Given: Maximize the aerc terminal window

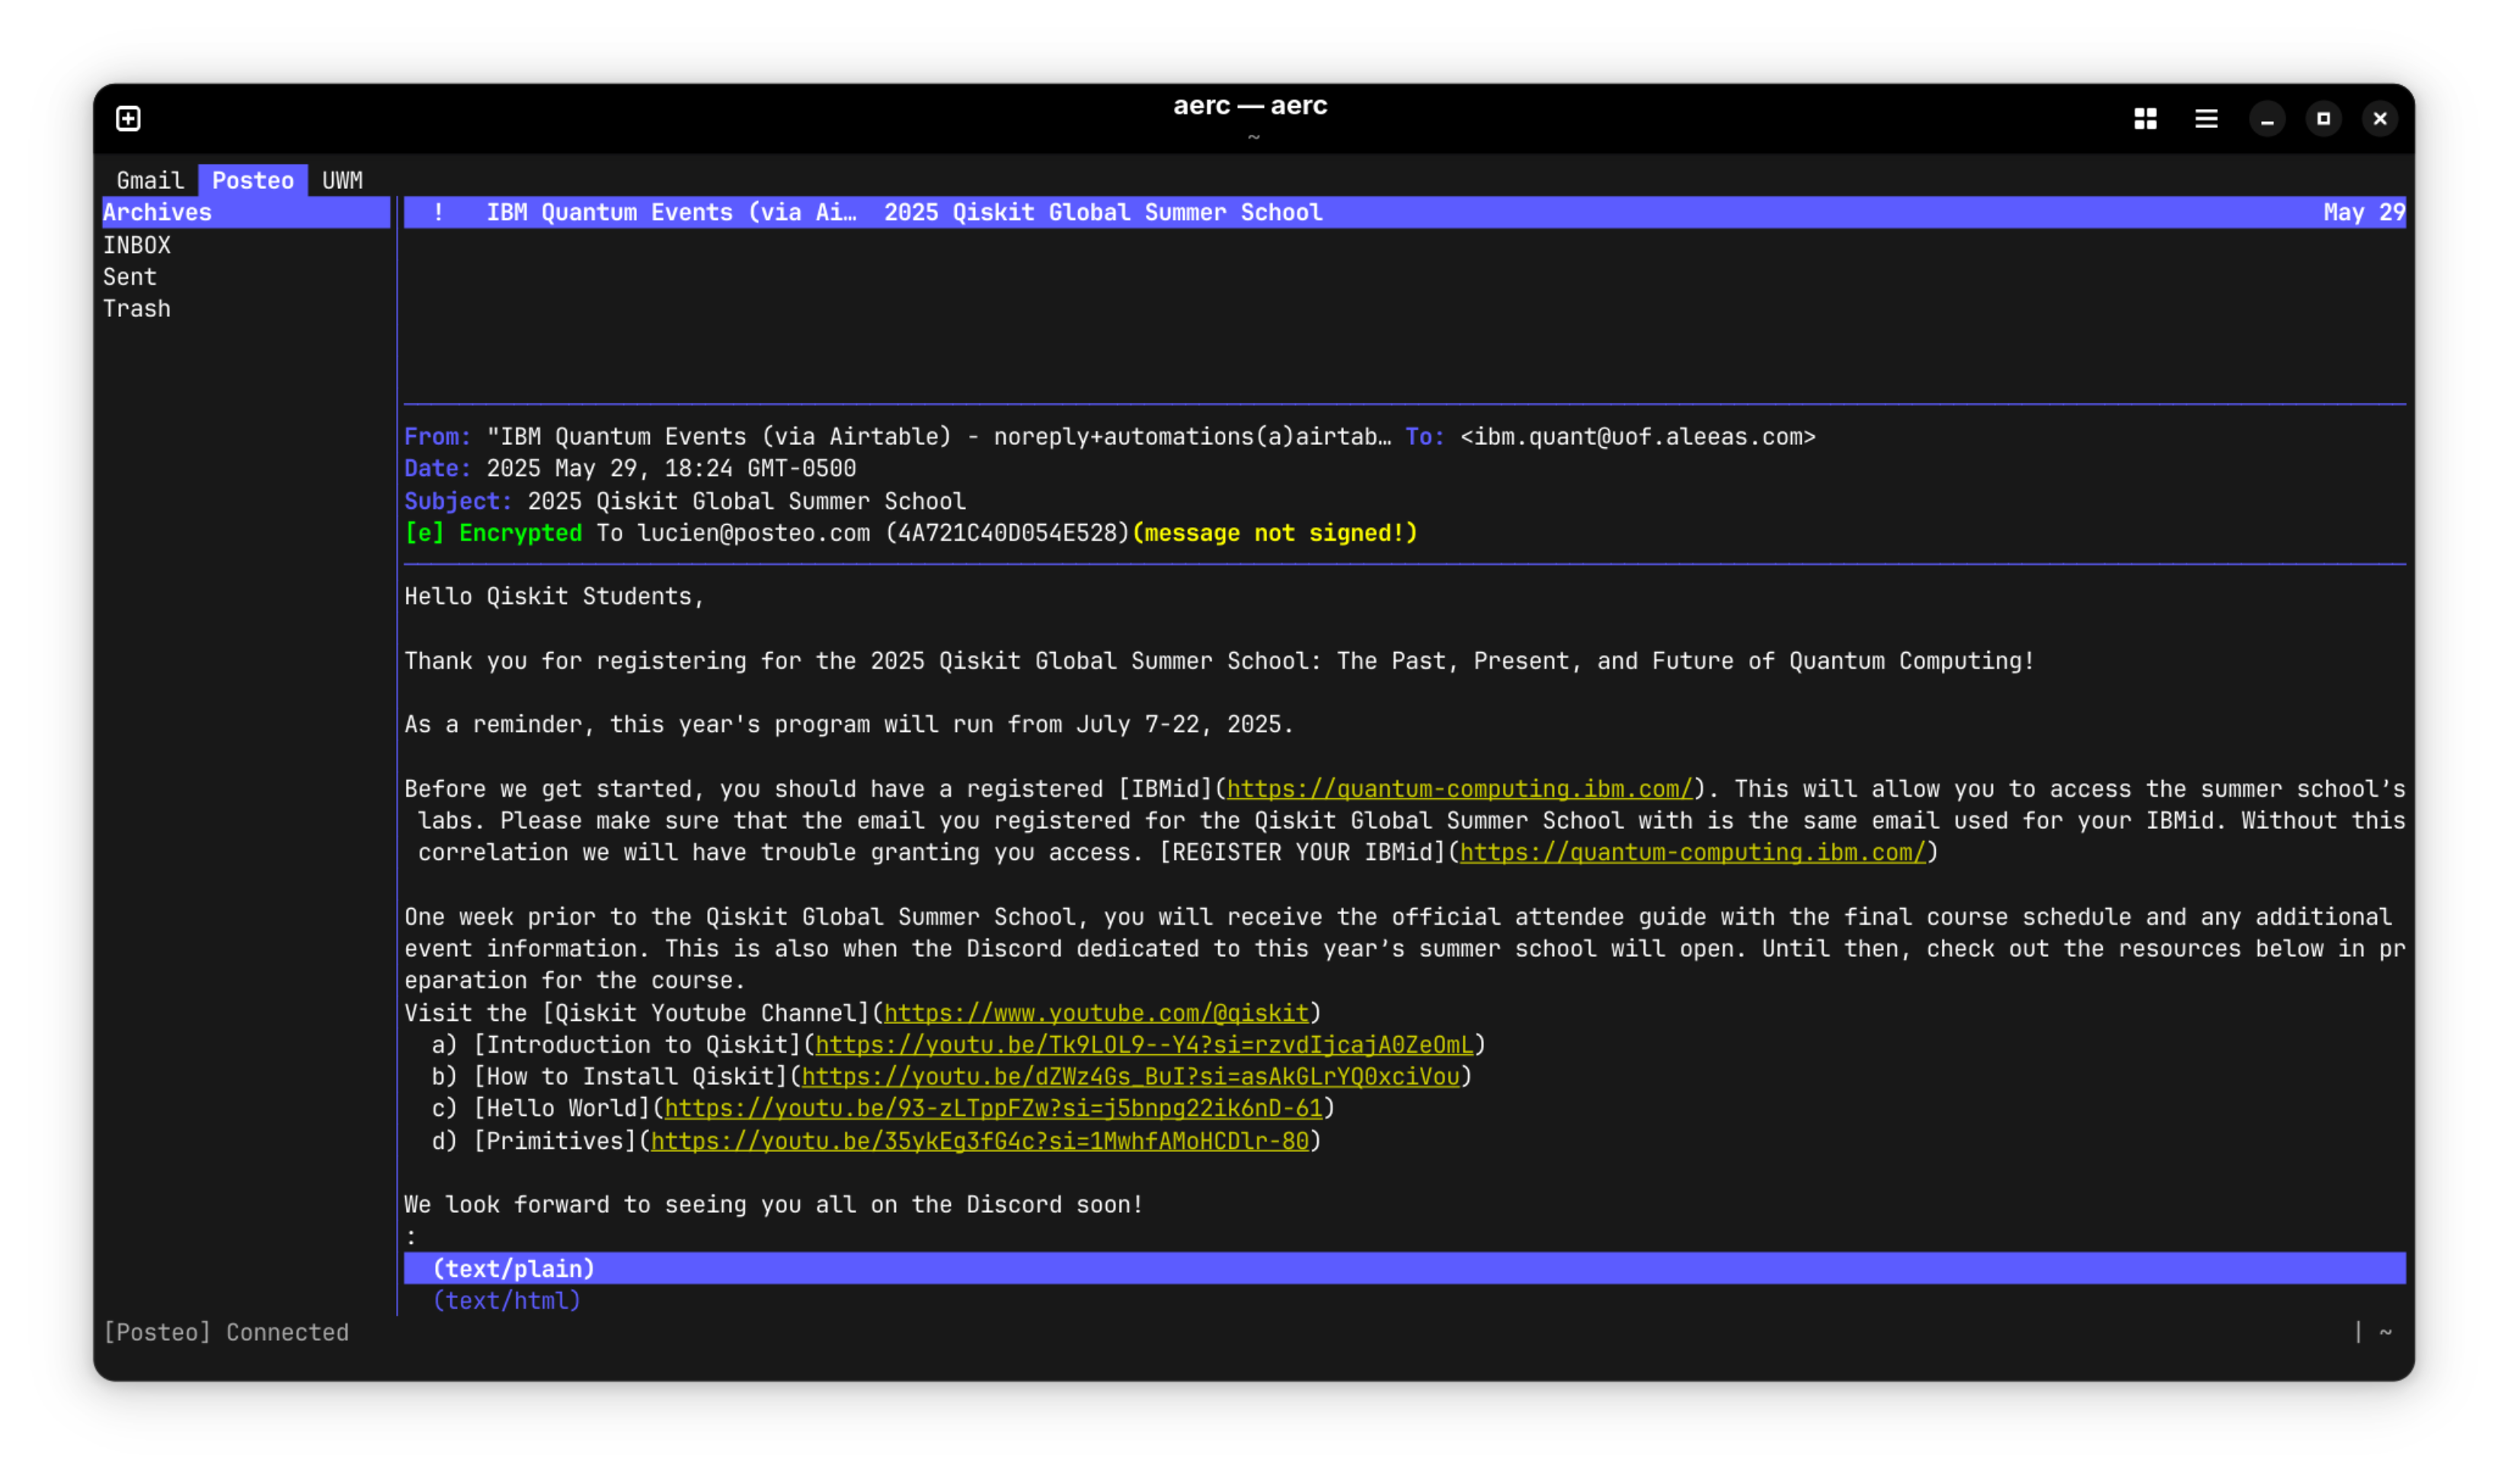Looking at the screenshot, I should (2323, 119).
